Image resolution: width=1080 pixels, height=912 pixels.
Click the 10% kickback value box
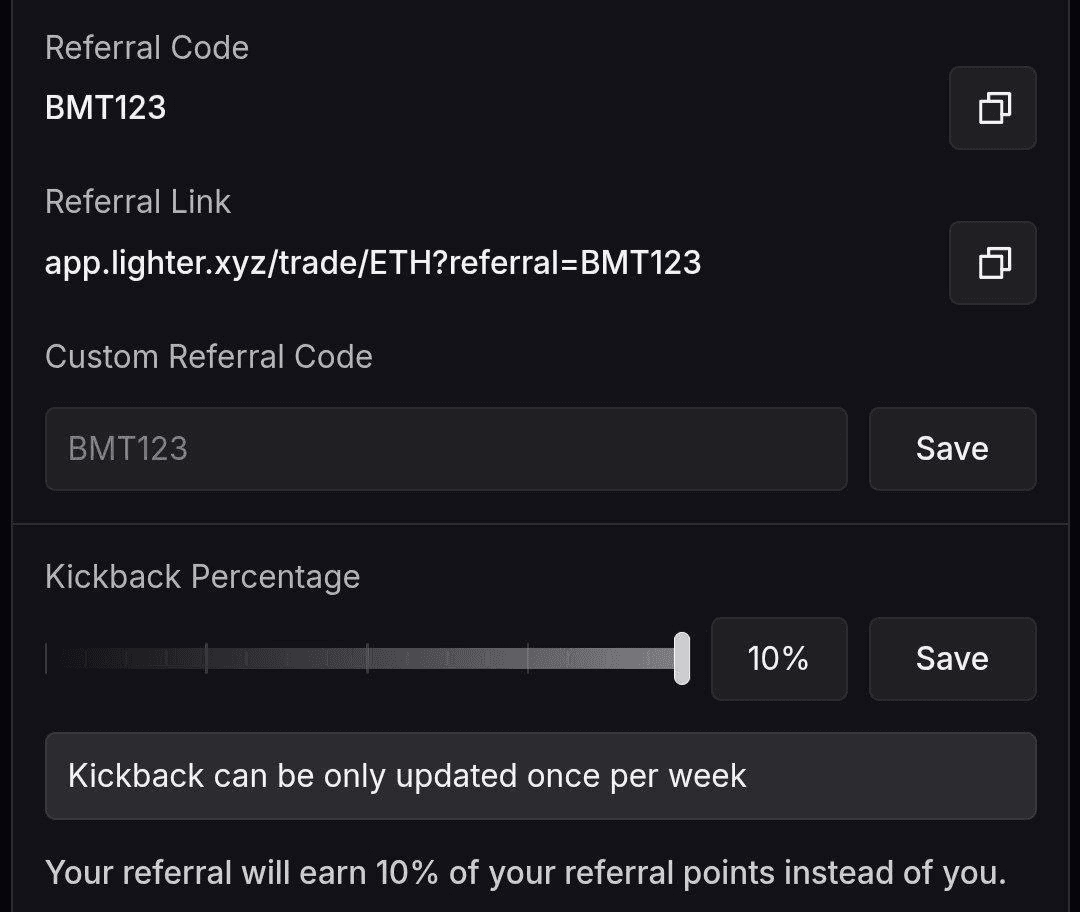(778, 659)
